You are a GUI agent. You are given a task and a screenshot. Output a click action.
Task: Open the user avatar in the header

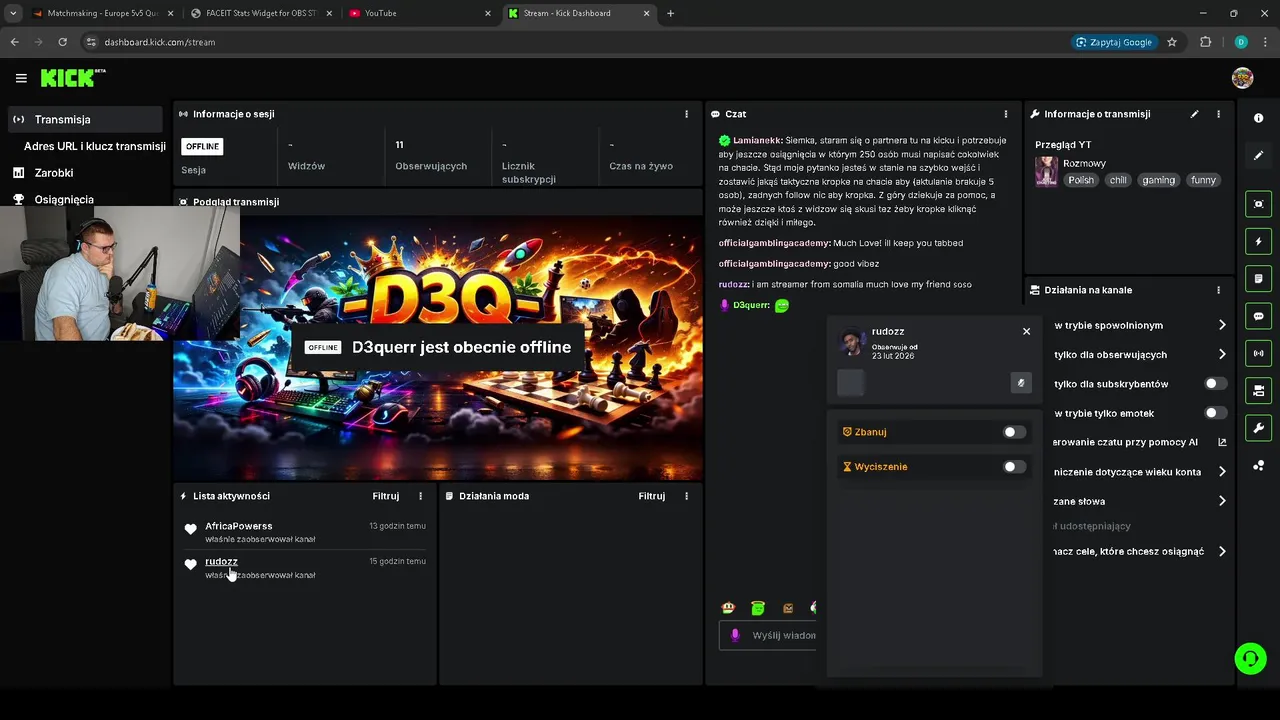pyautogui.click(x=1242, y=78)
